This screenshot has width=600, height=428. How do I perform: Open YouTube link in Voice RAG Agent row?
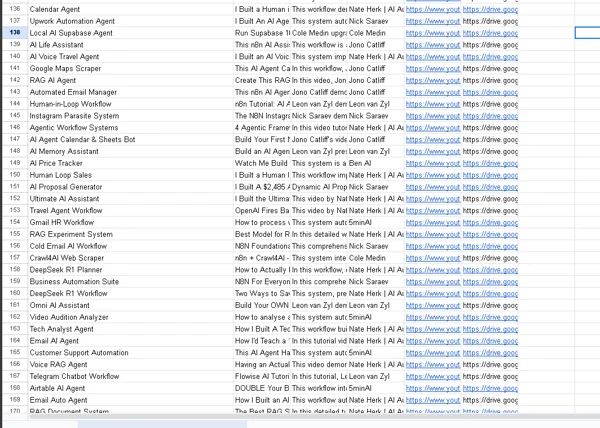coord(433,365)
